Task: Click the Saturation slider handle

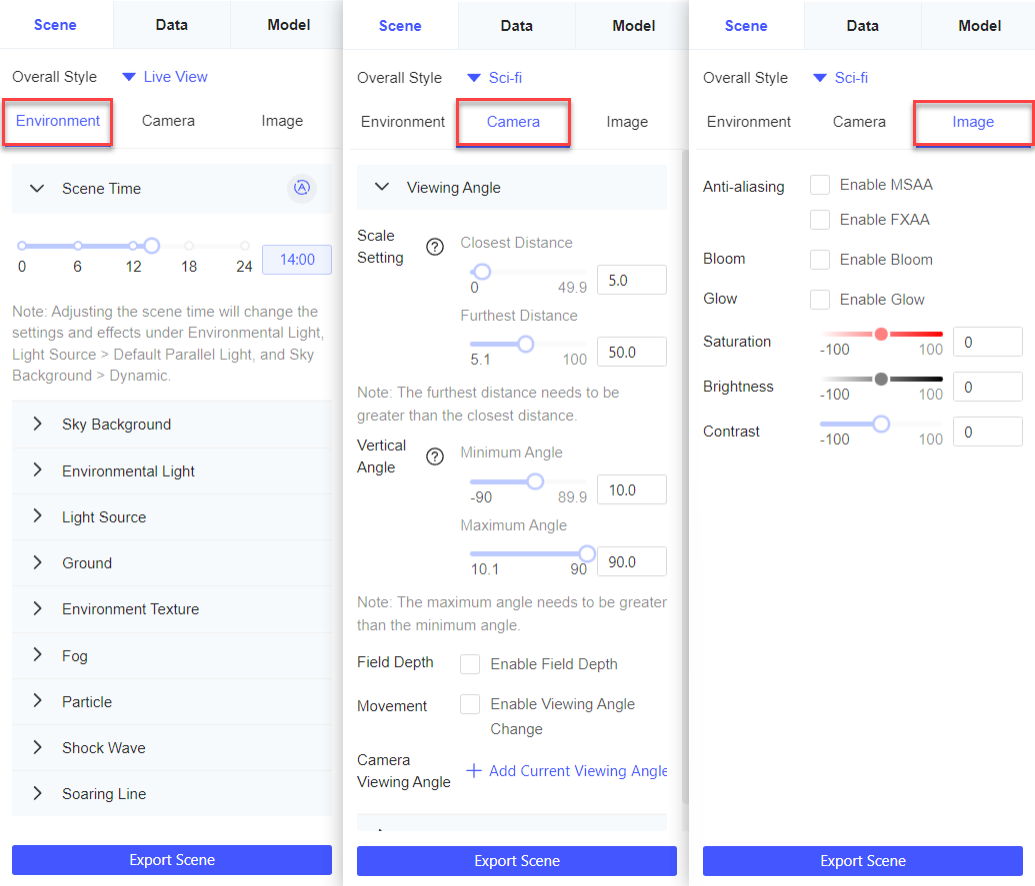Action: pyautogui.click(x=881, y=334)
